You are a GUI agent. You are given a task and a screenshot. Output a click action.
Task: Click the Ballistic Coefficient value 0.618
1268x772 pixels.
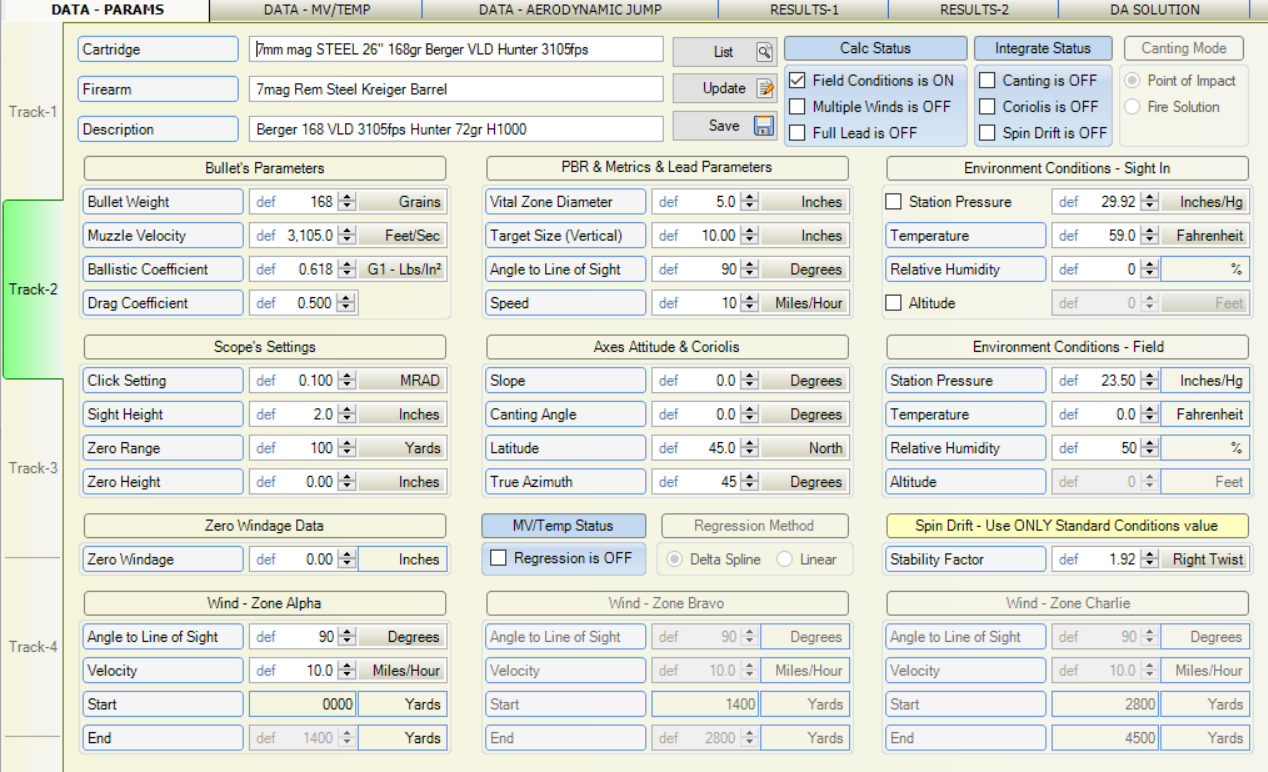click(315, 270)
